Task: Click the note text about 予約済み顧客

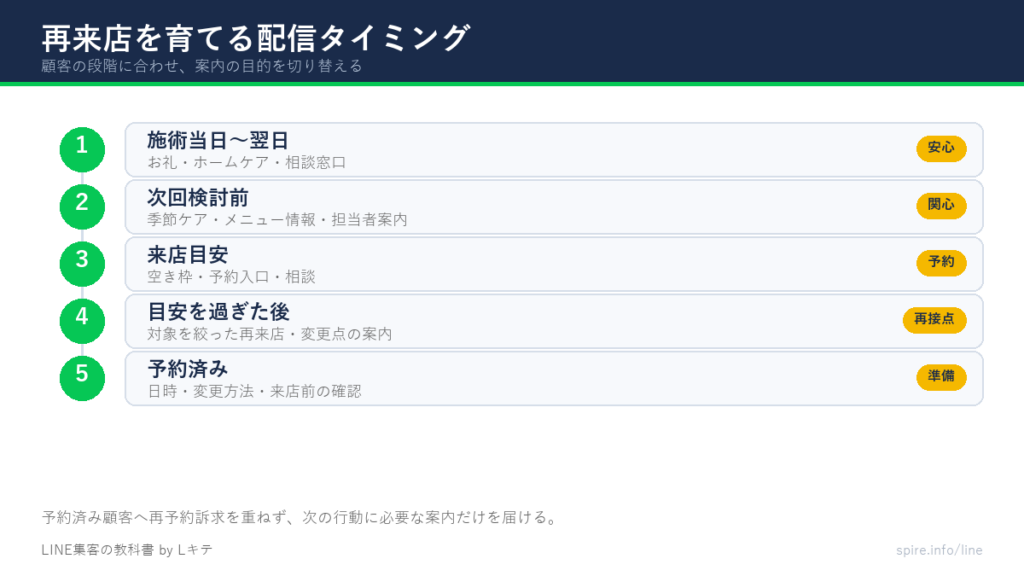Action: pyautogui.click(x=301, y=517)
